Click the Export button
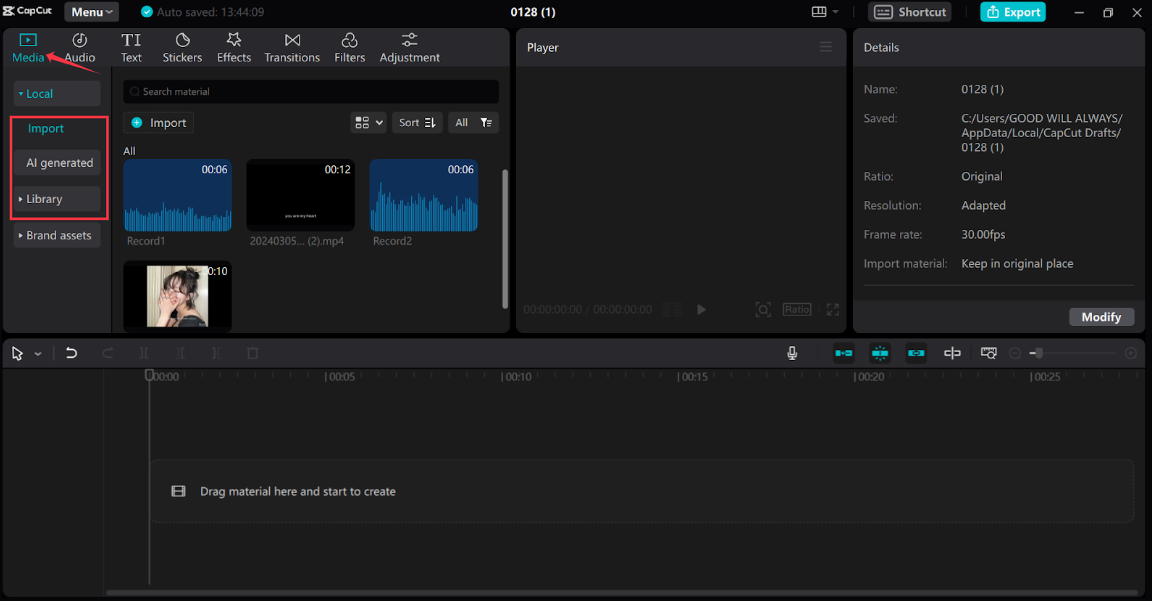The width and height of the screenshot is (1152, 601). click(1012, 12)
